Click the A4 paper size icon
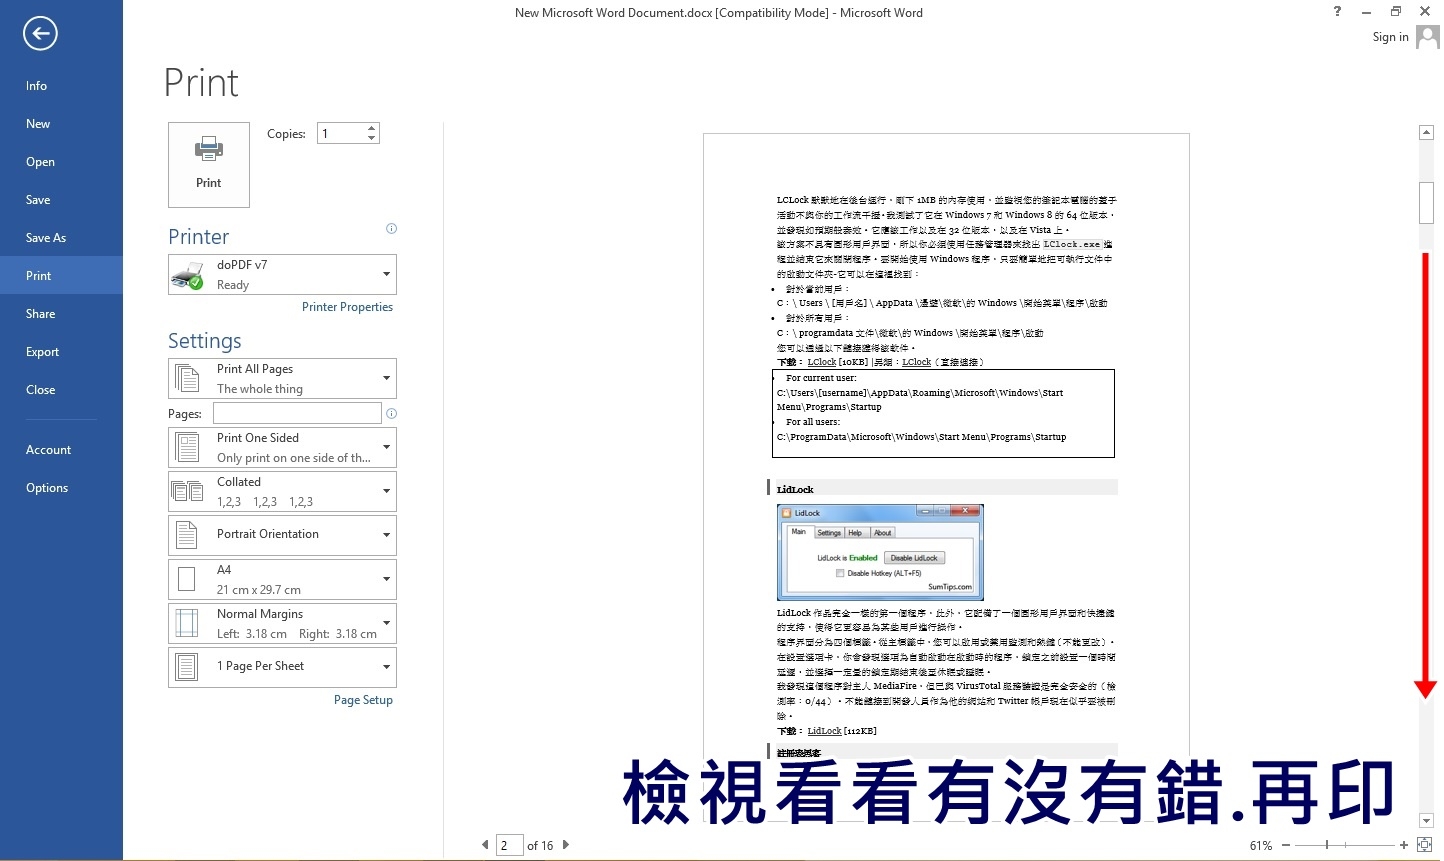The height and width of the screenshot is (861, 1444). [186, 579]
